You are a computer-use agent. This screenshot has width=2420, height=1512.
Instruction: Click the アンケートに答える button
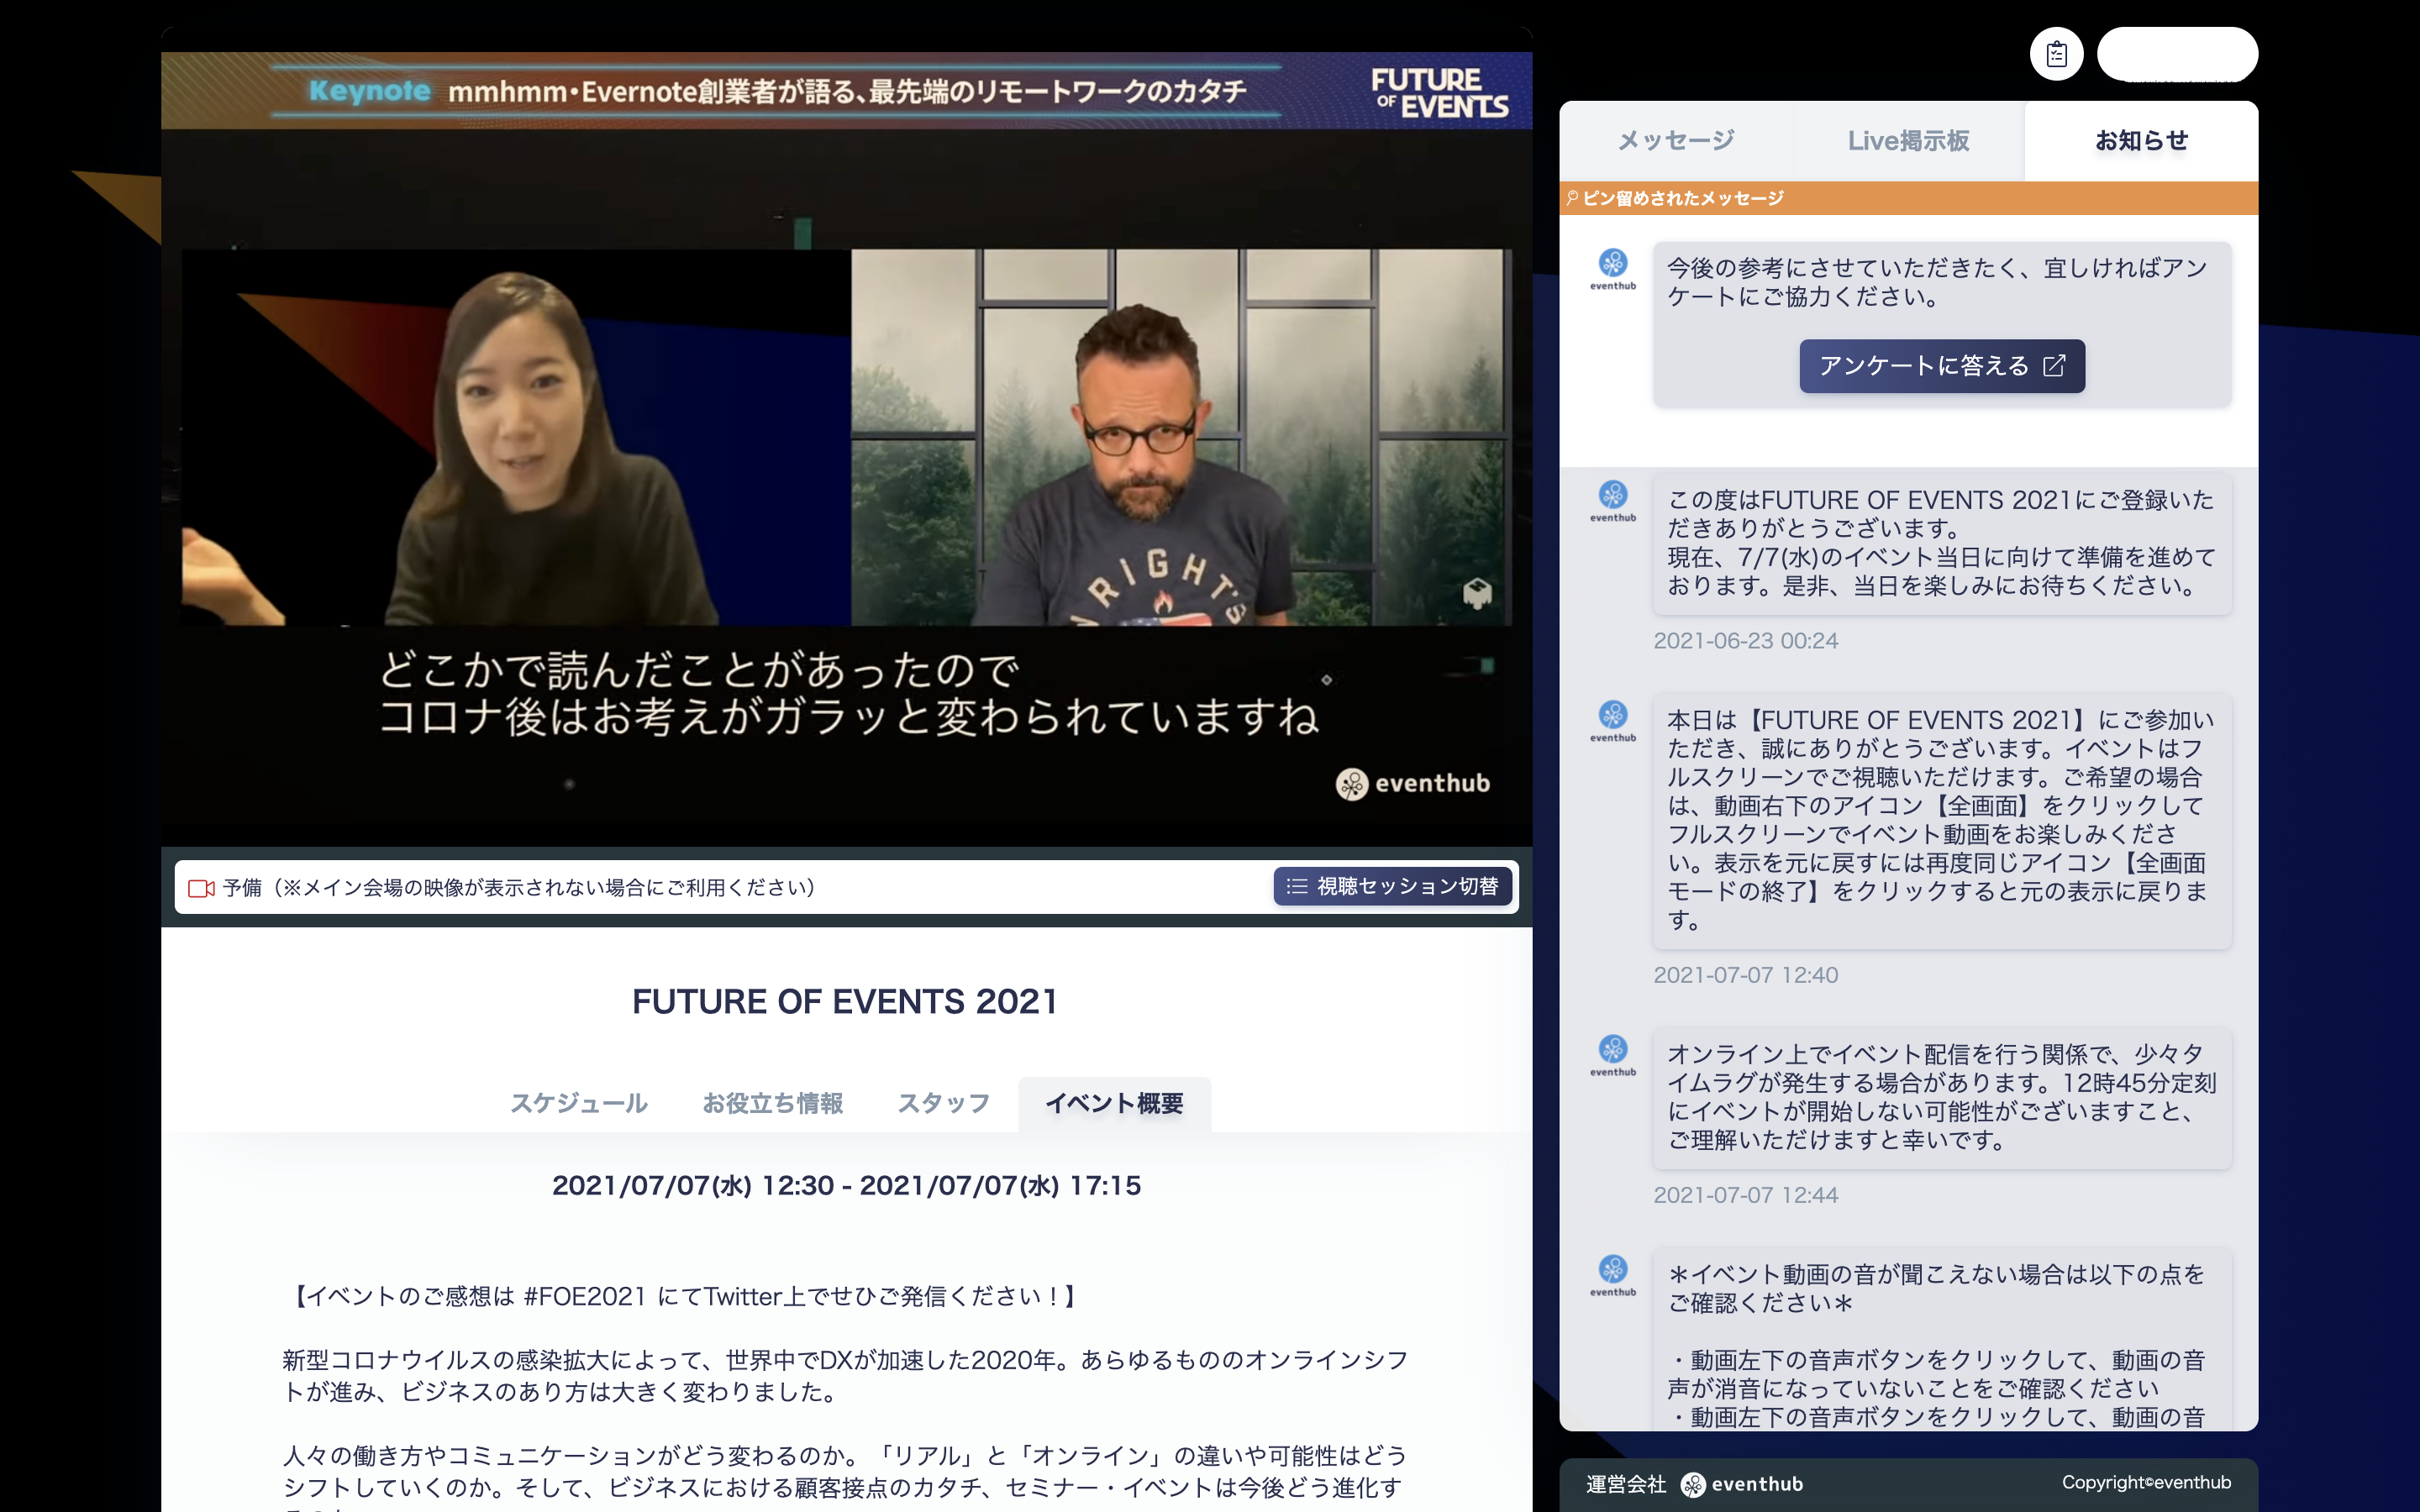[x=1941, y=366]
